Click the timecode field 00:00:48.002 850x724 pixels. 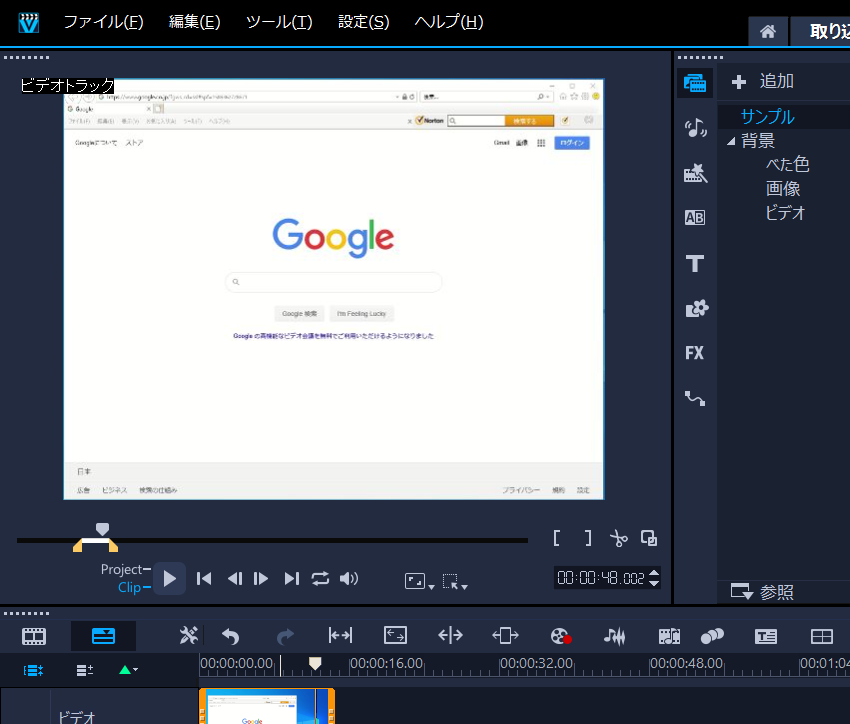[x=600, y=578]
